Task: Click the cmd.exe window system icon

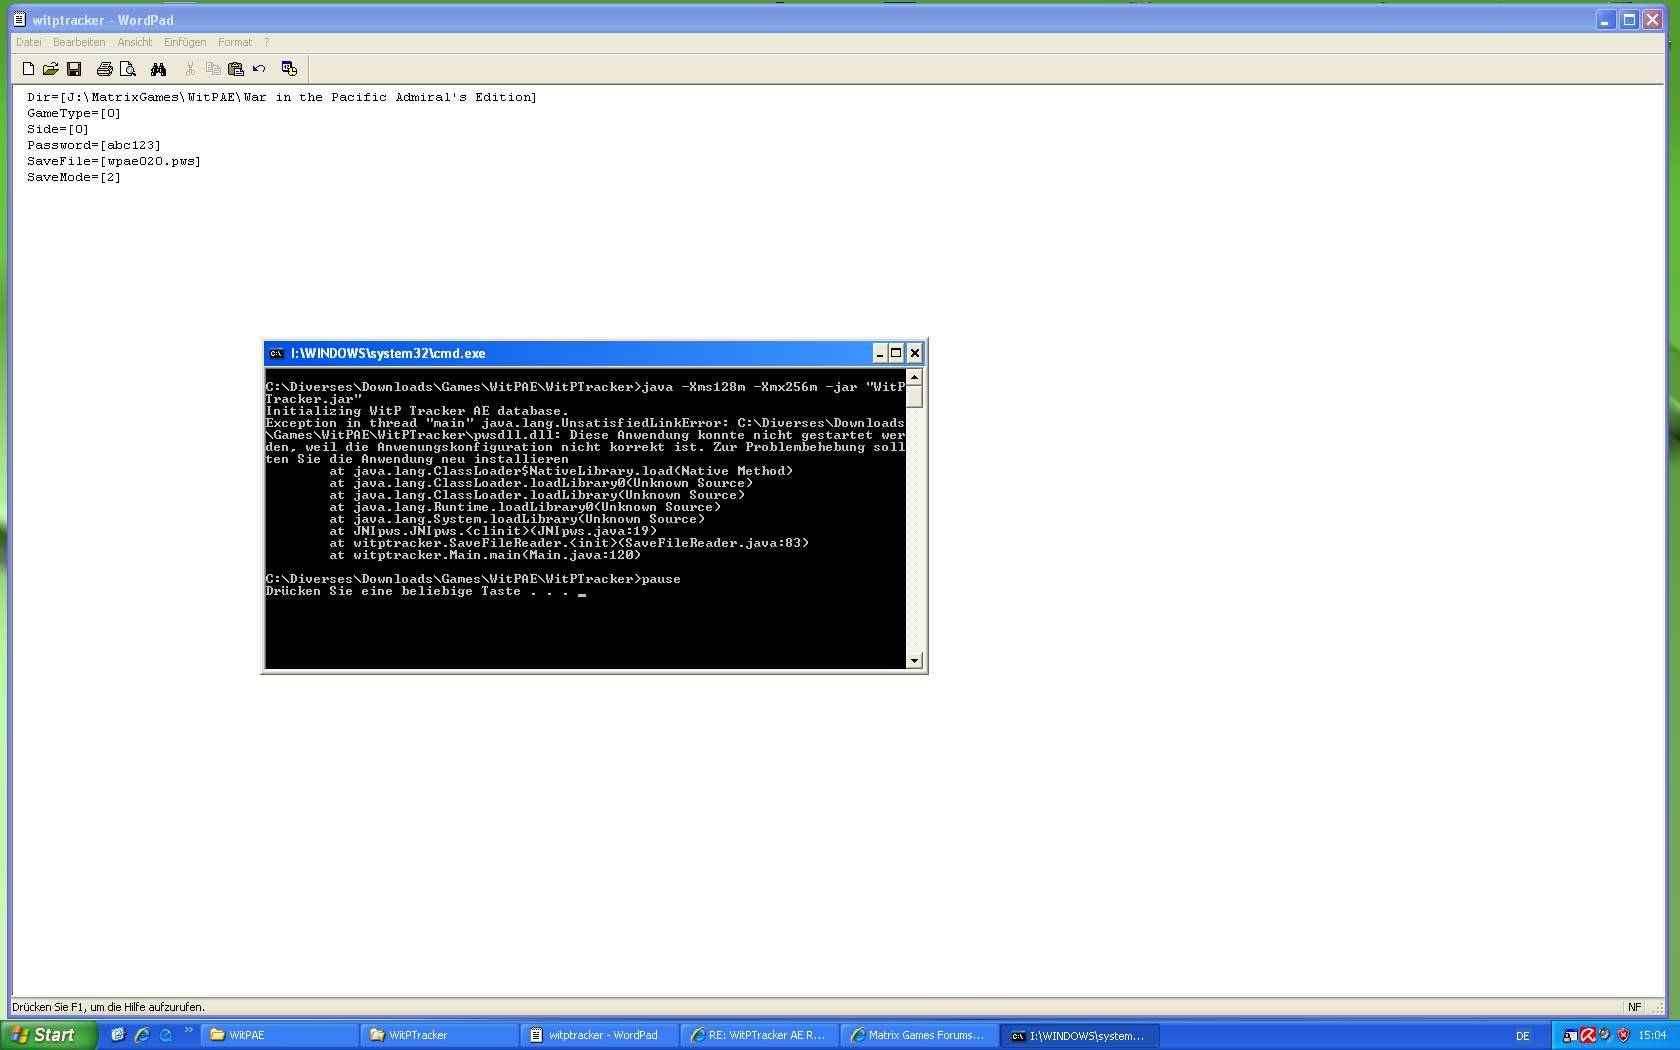Action: point(277,353)
